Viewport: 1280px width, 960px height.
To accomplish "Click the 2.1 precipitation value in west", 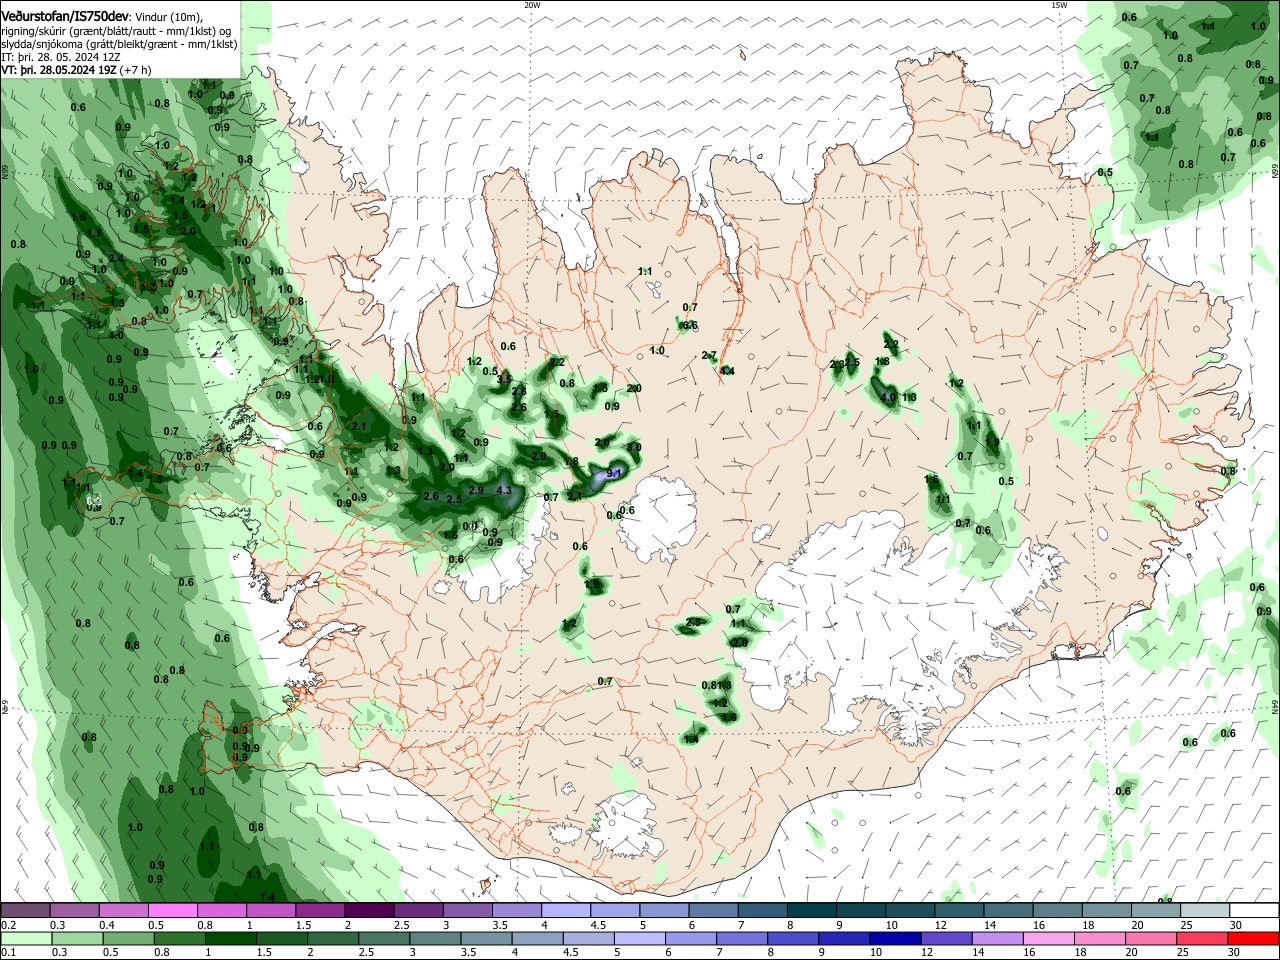I will point(360,427).
